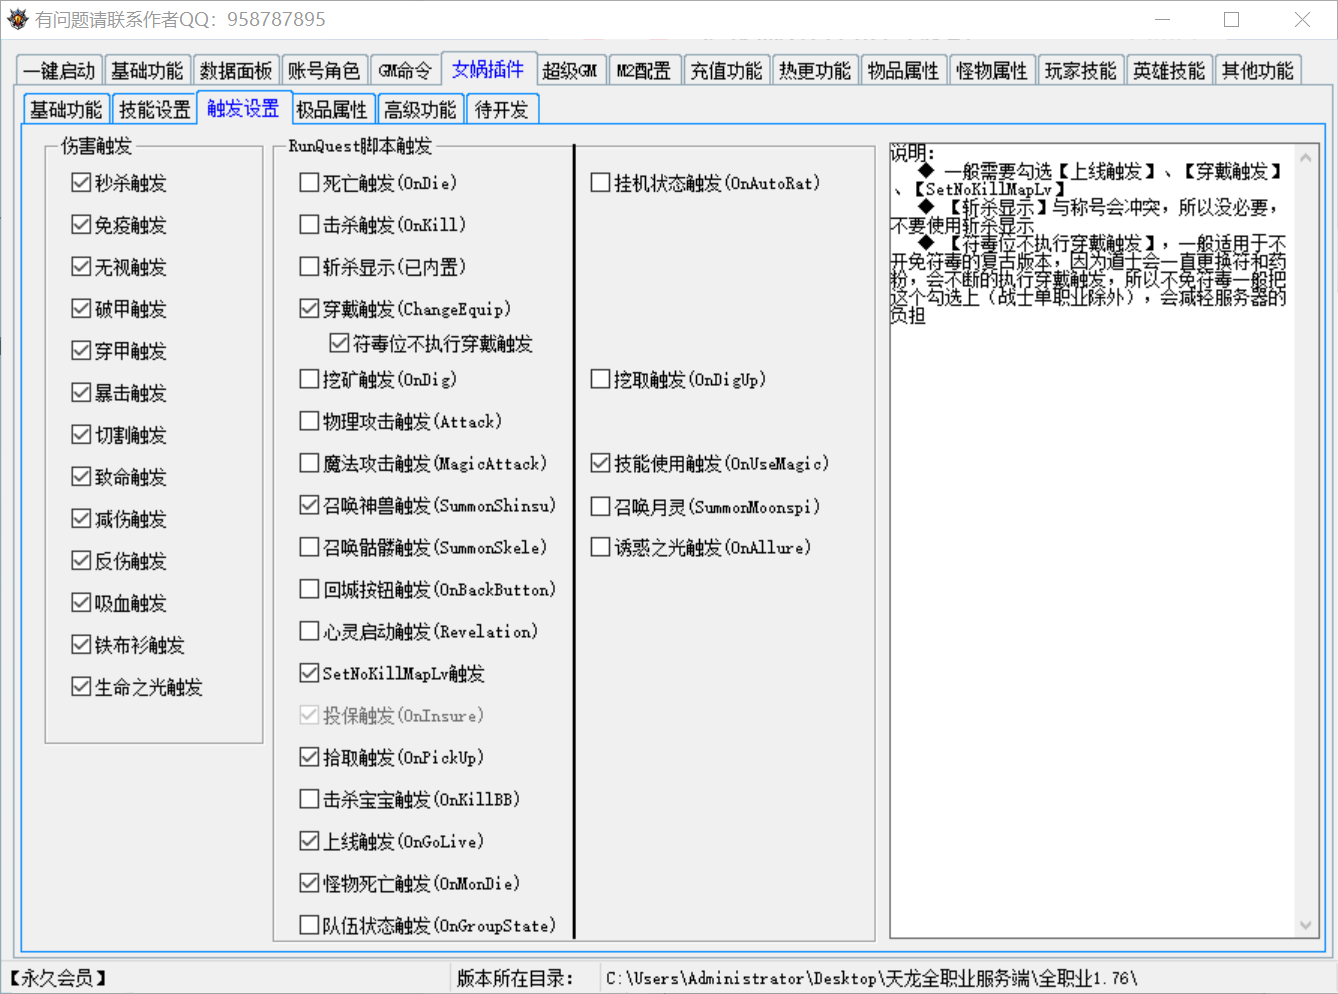Toggle SetNoKillMapLv触发 checkbox
Viewport: 1338px width, 994px height.
(x=392, y=674)
